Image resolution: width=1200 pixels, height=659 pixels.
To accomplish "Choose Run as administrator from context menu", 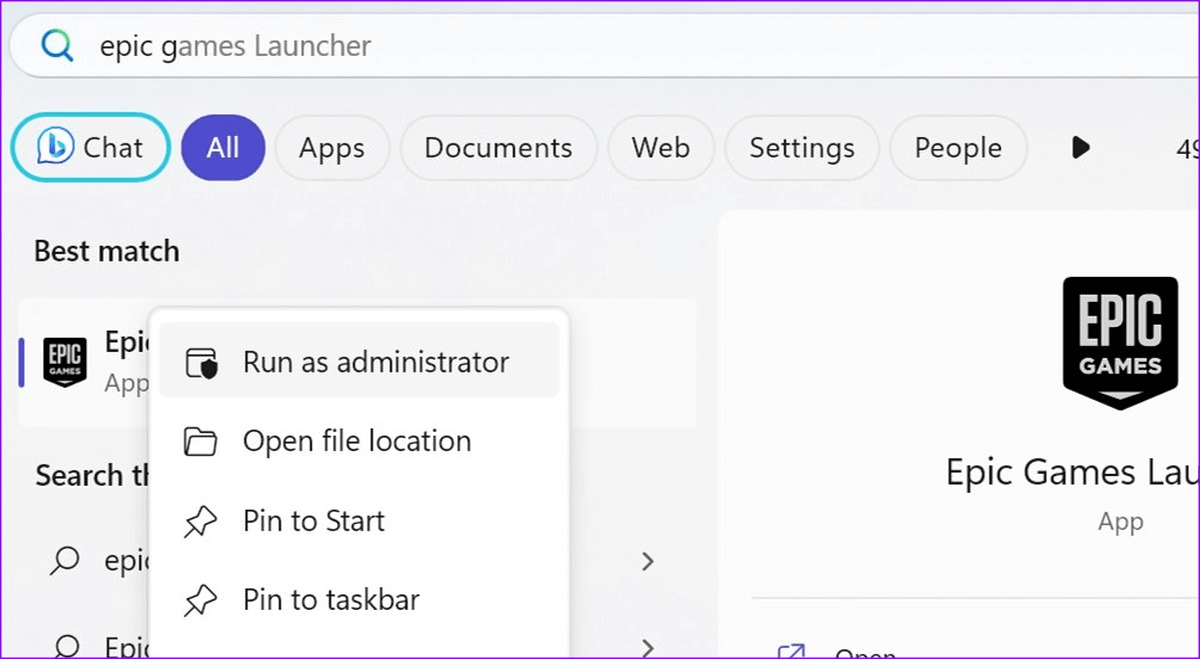I will point(375,362).
